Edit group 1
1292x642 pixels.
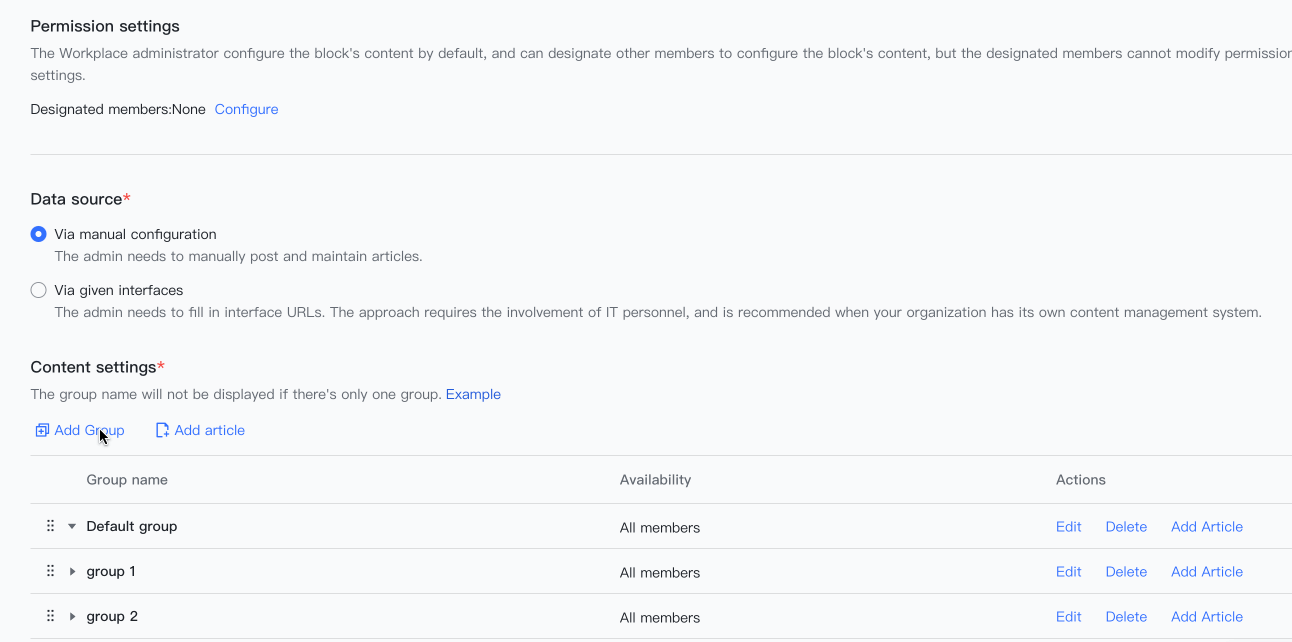1068,570
